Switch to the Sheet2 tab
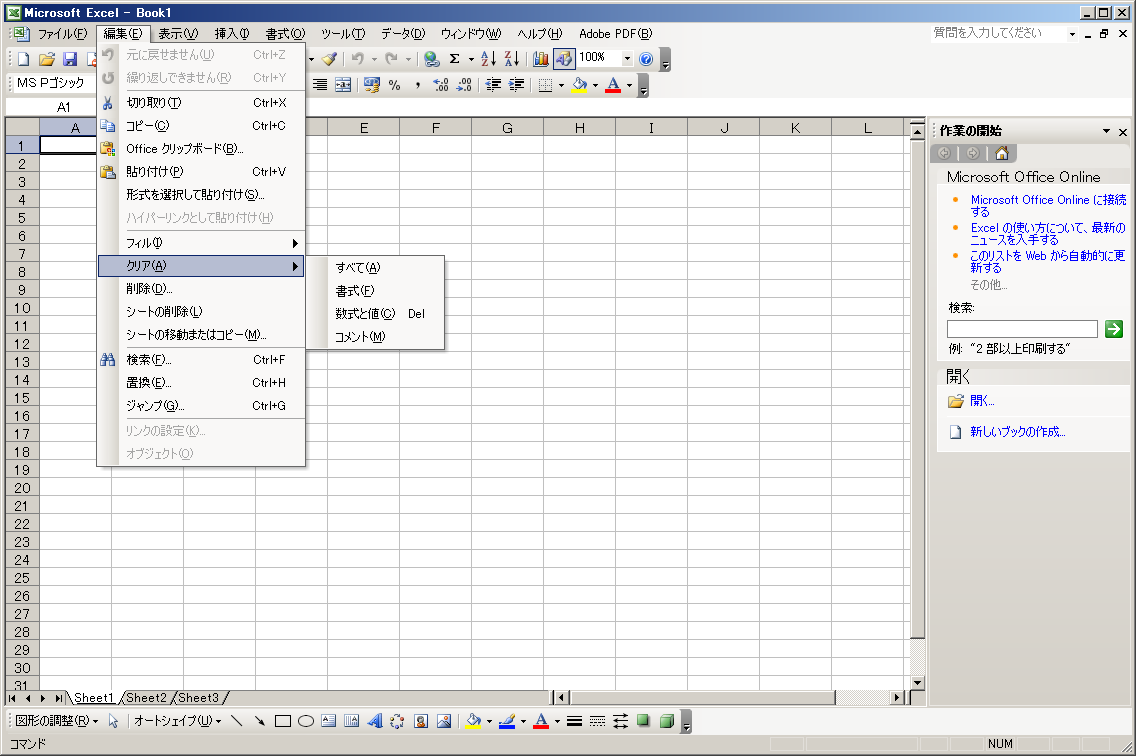This screenshot has height=756, width=1136. (146, 698)
